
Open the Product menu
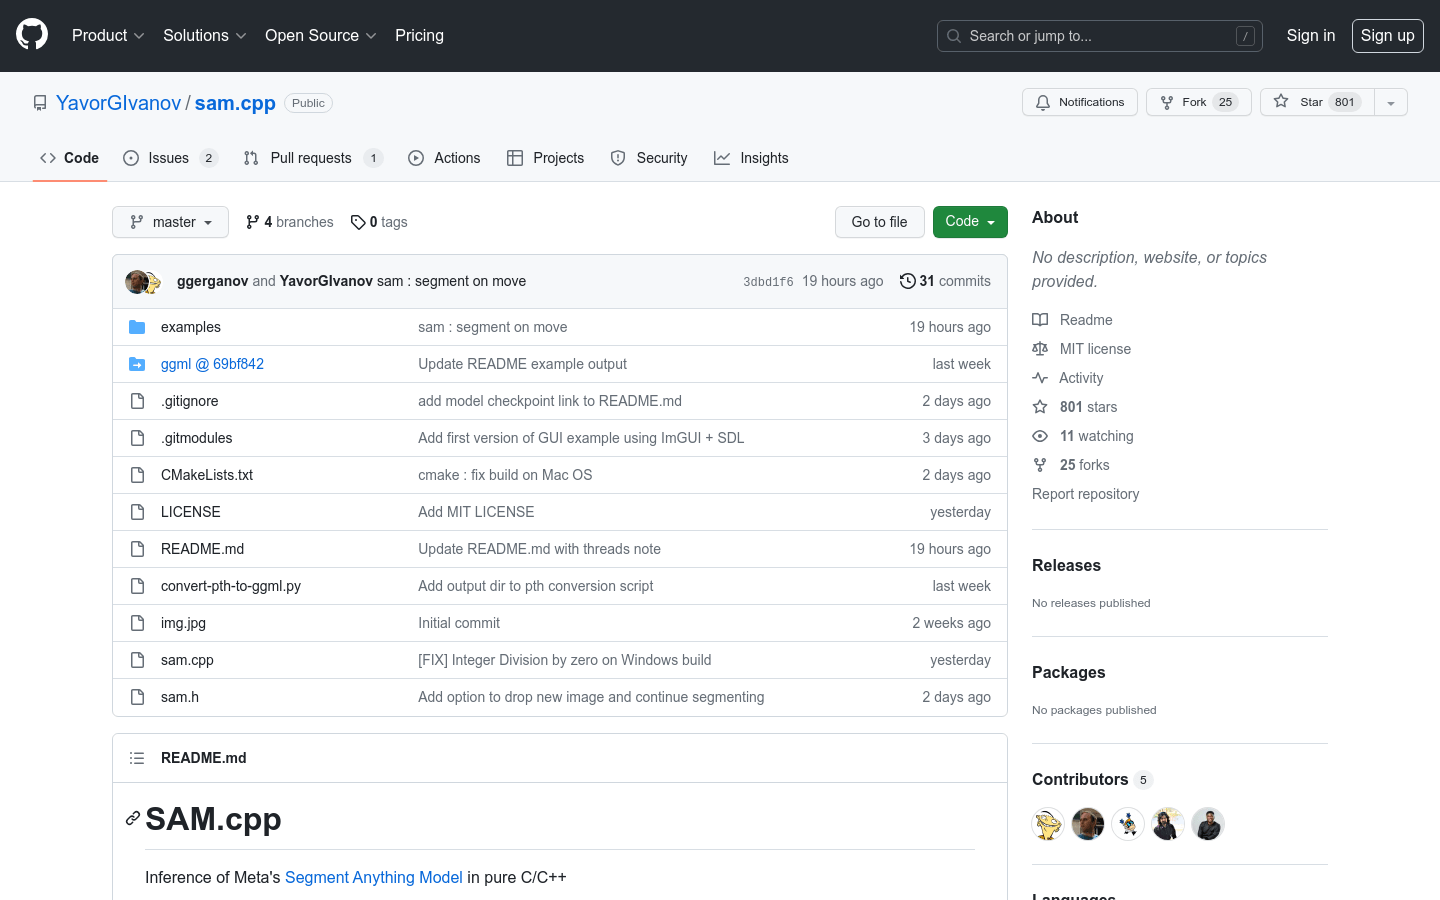(x=108, y=35)
